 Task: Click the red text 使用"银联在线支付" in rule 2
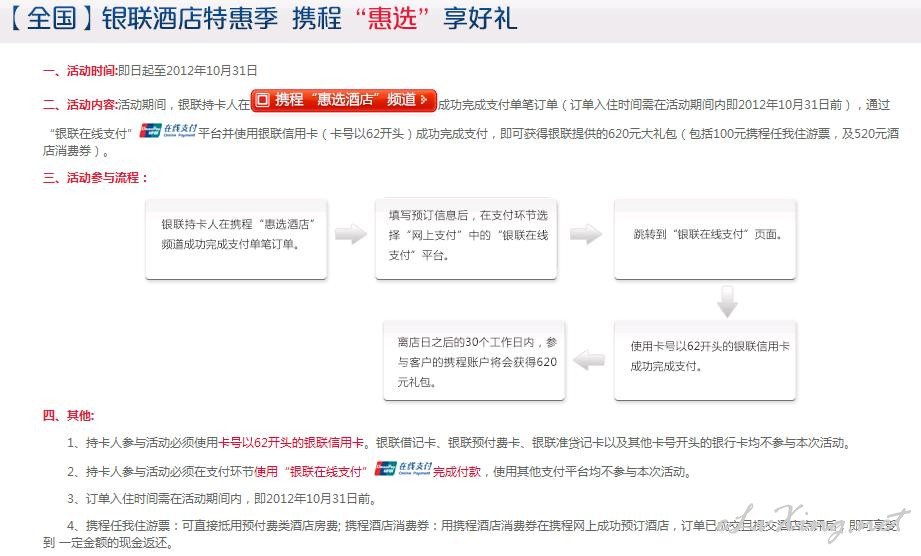pos(311,471)
